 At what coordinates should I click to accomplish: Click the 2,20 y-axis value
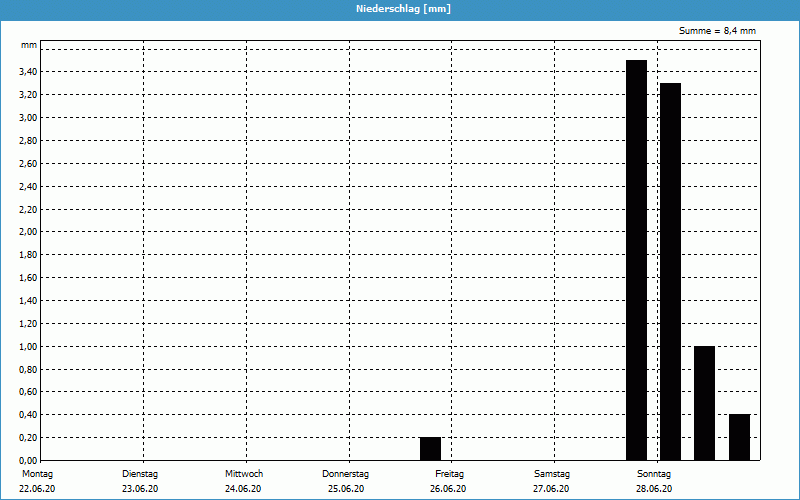tap(28, 209)
